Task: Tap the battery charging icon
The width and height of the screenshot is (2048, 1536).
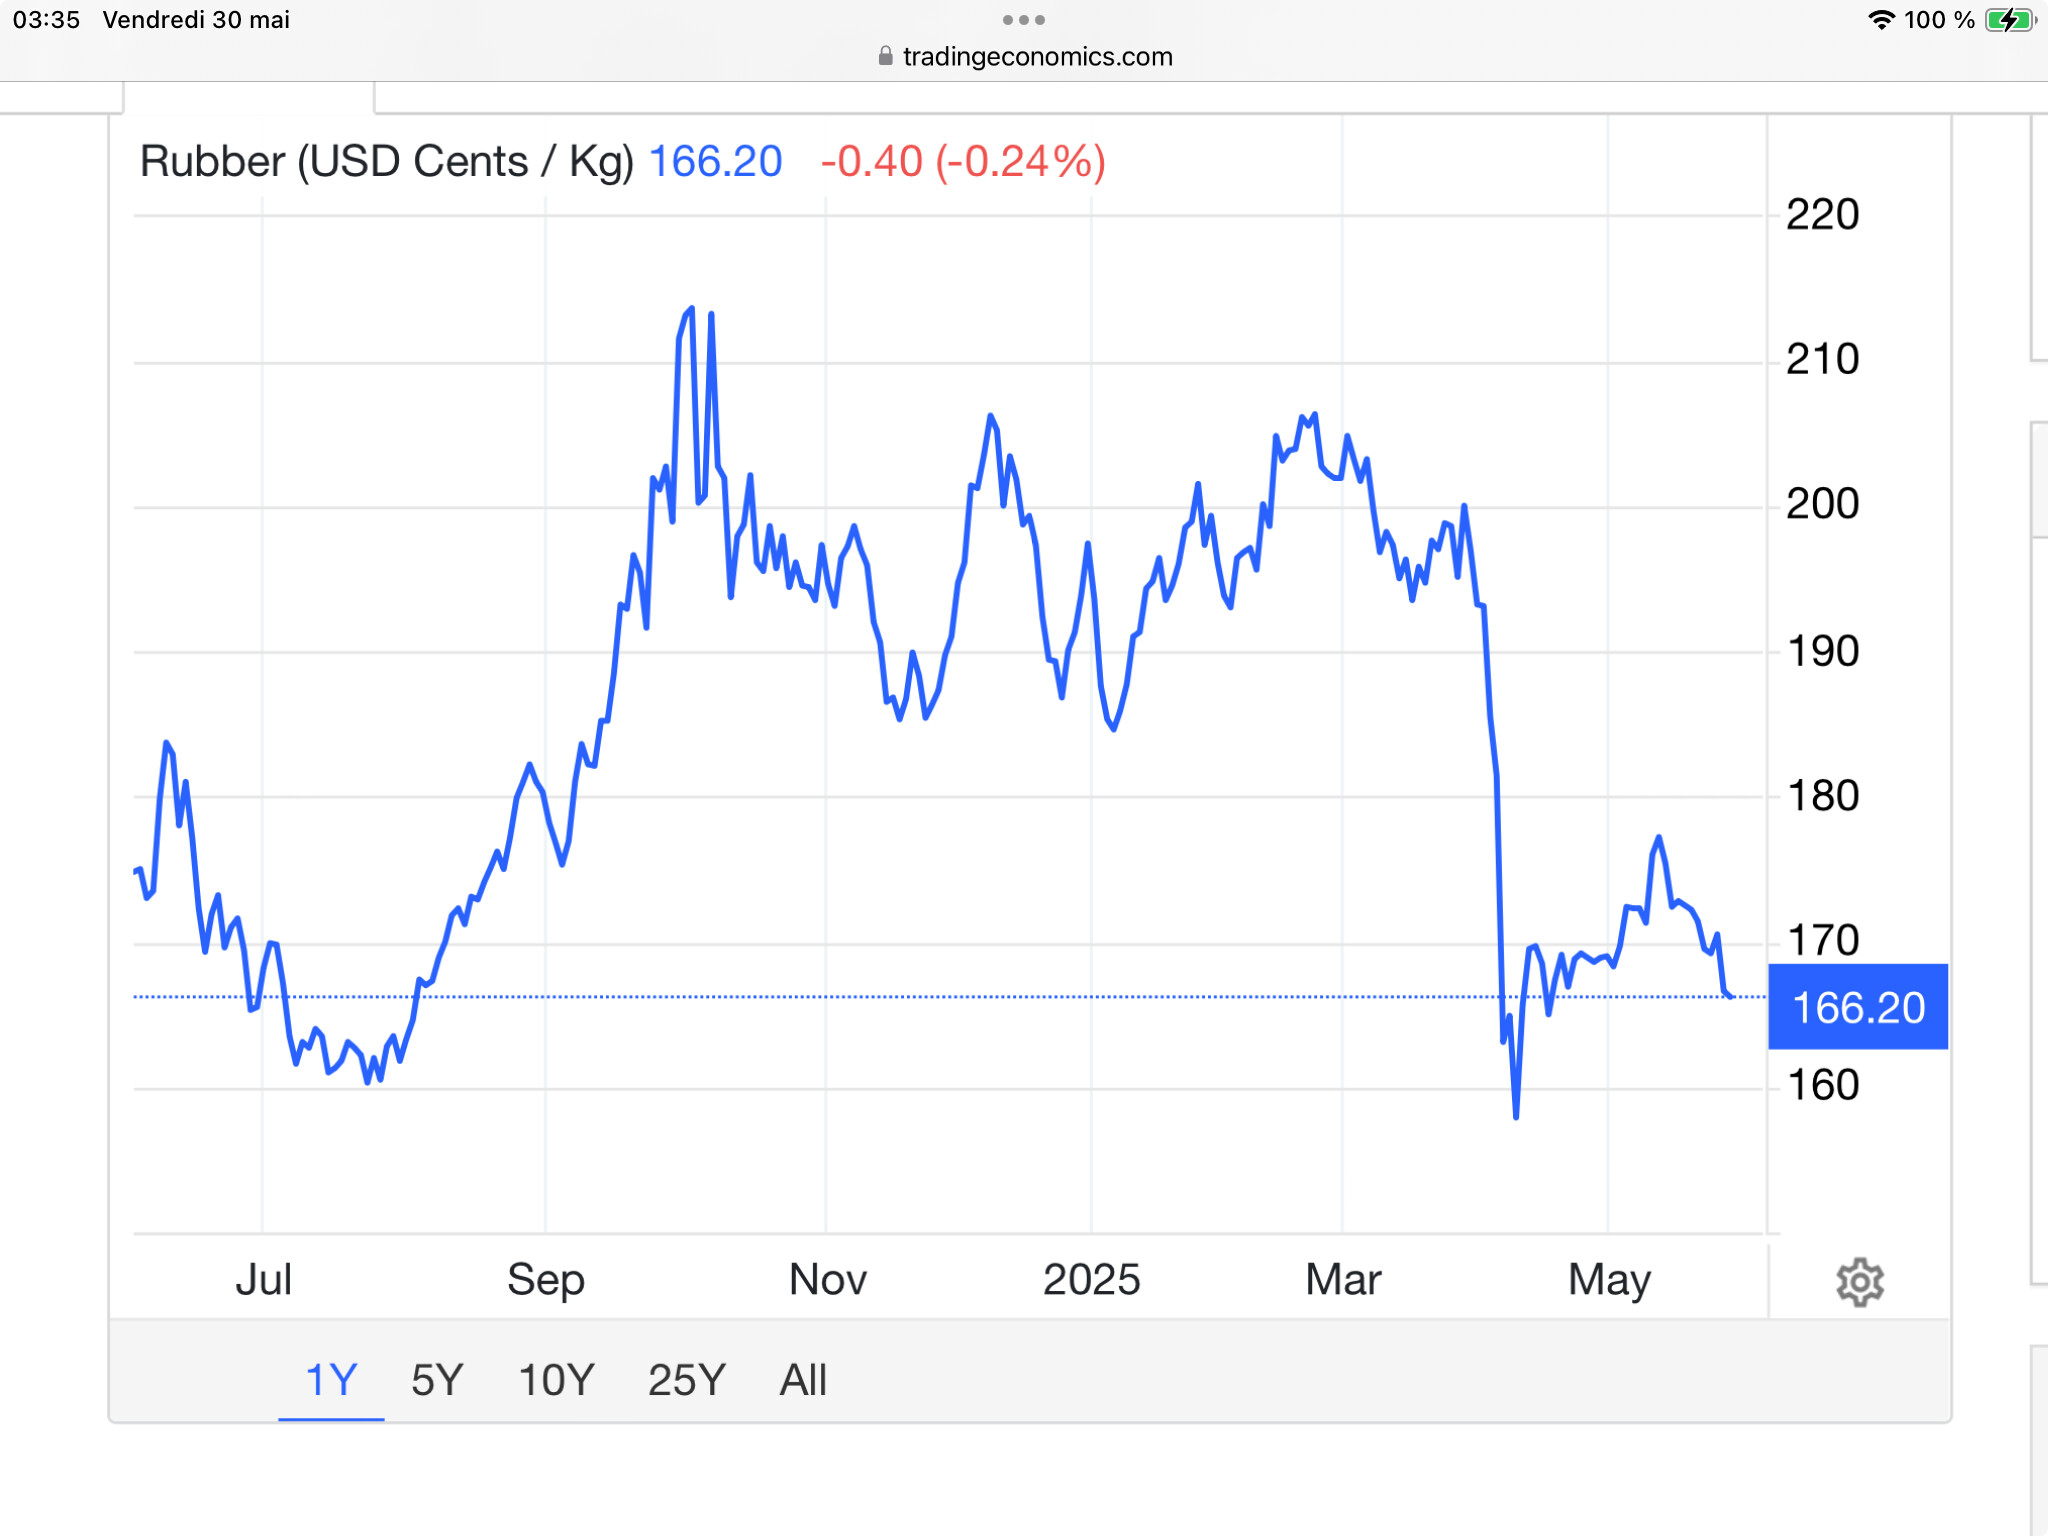Action: pos(2008,20)
